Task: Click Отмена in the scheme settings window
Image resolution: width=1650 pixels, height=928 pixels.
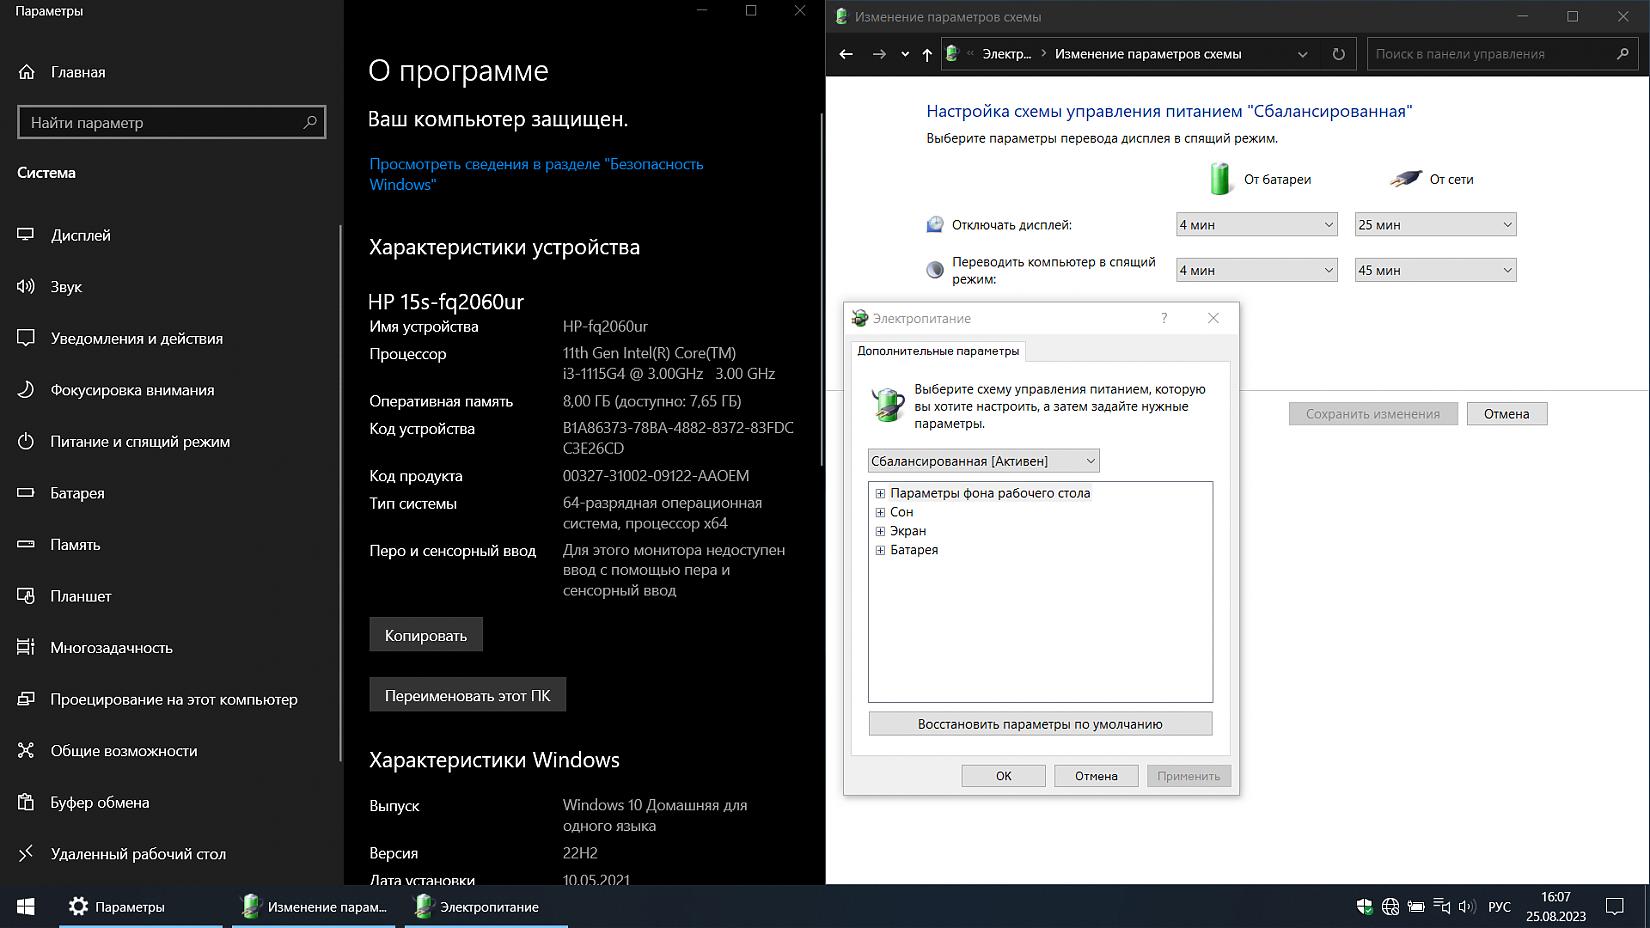Action: pos(1507,414)
